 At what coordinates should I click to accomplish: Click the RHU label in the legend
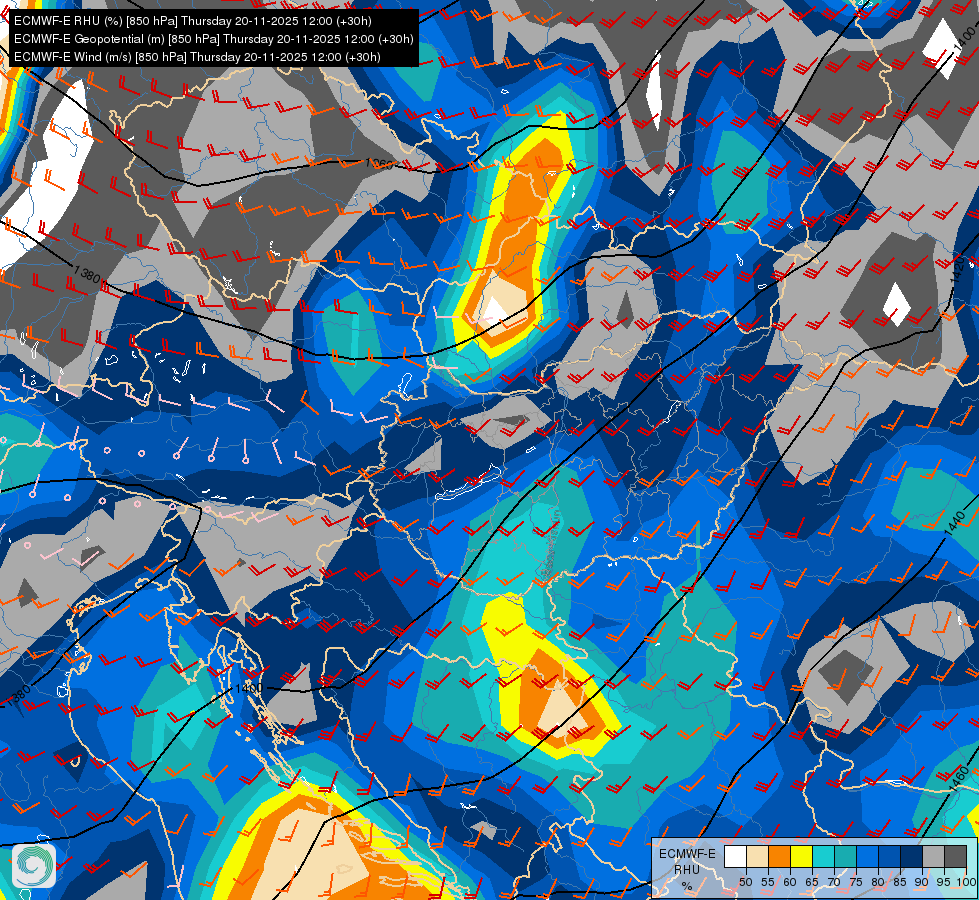click(687, 869)
